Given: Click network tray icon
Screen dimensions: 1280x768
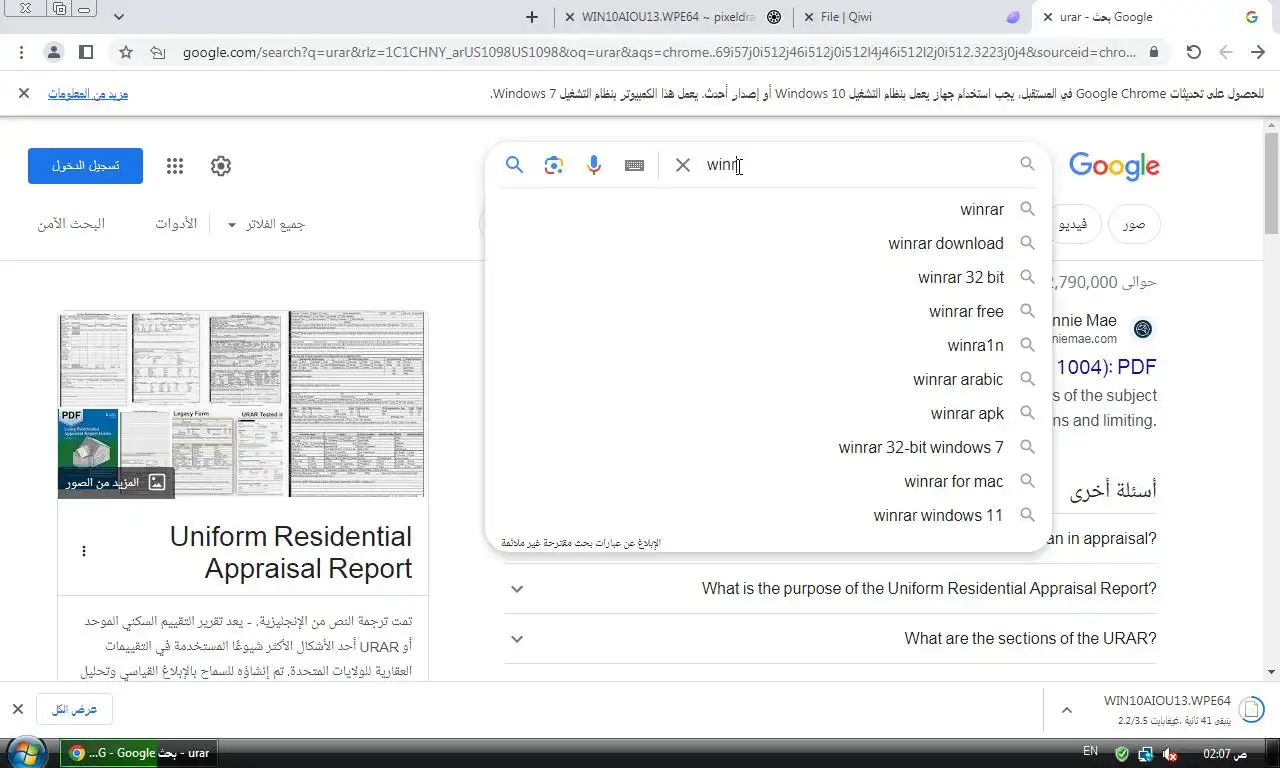Looking at the screenshot, I should (x=1146, y=754).
